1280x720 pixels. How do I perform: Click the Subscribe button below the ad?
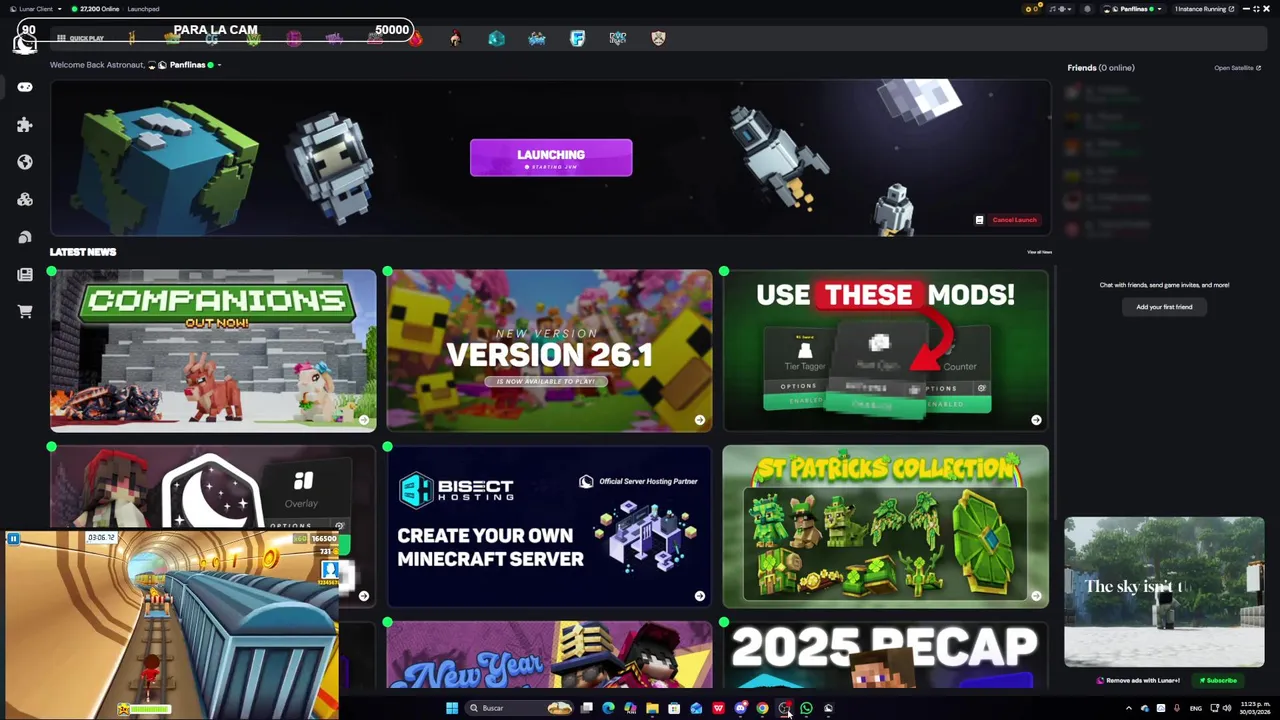tap(1218, 680)
